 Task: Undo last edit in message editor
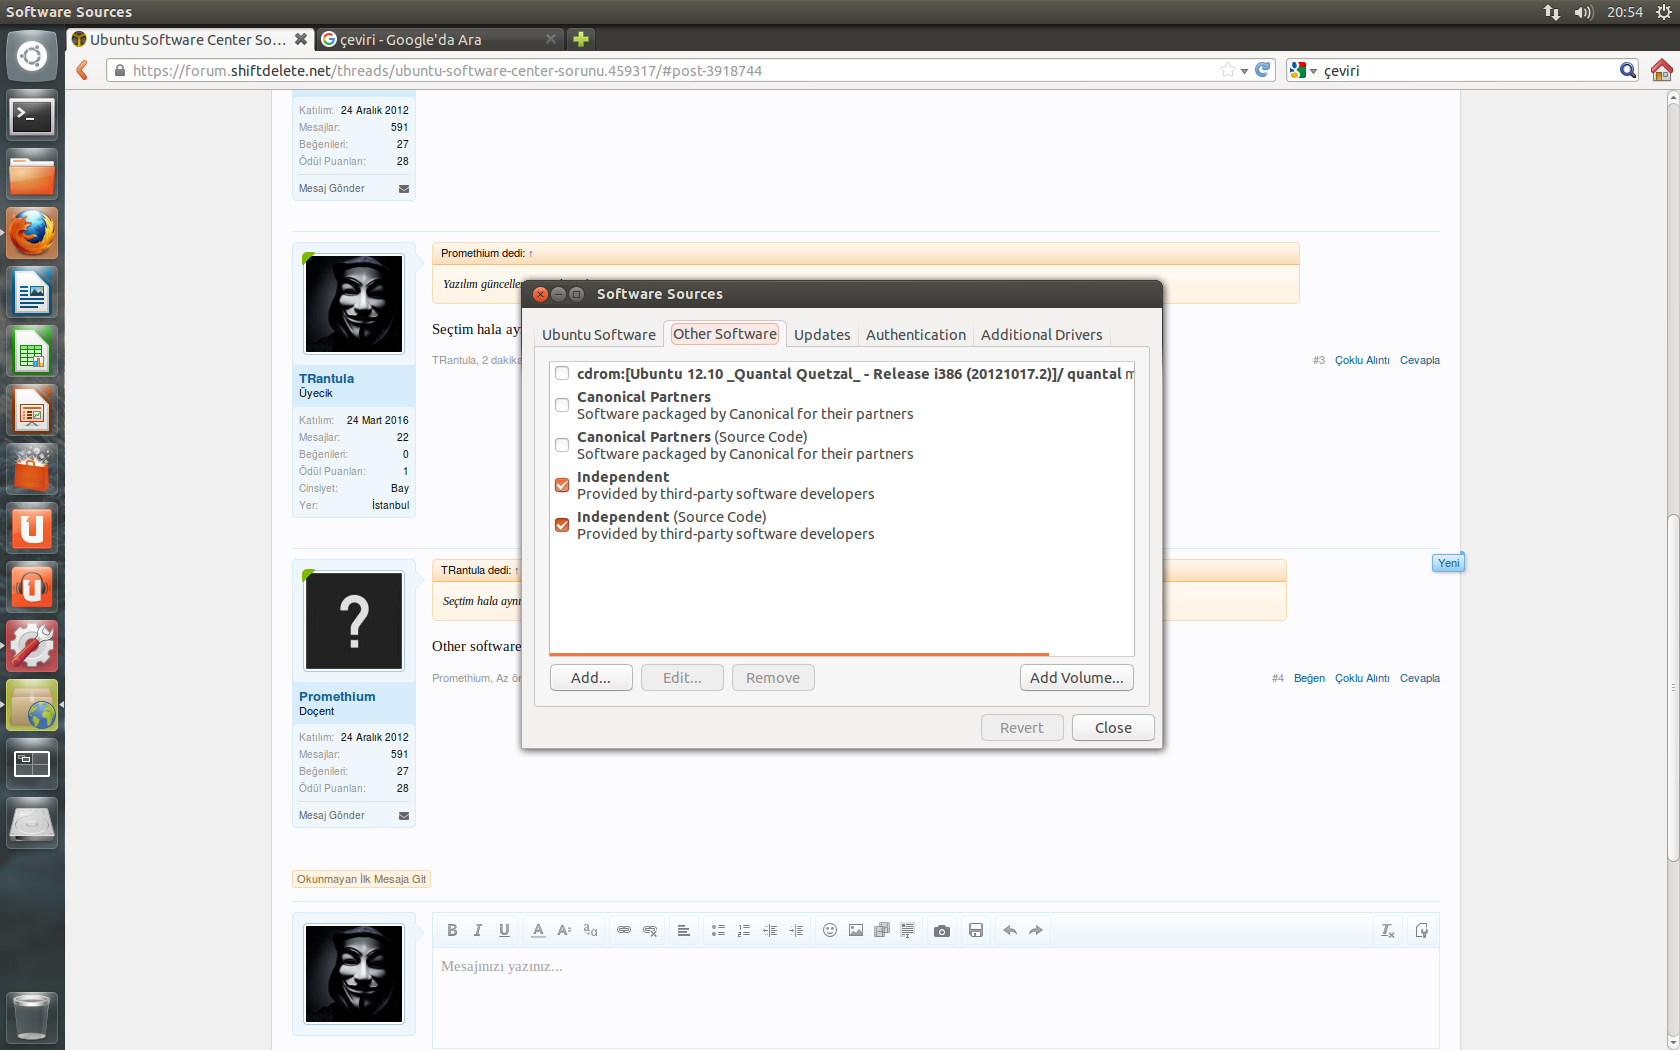[1010, 930]
